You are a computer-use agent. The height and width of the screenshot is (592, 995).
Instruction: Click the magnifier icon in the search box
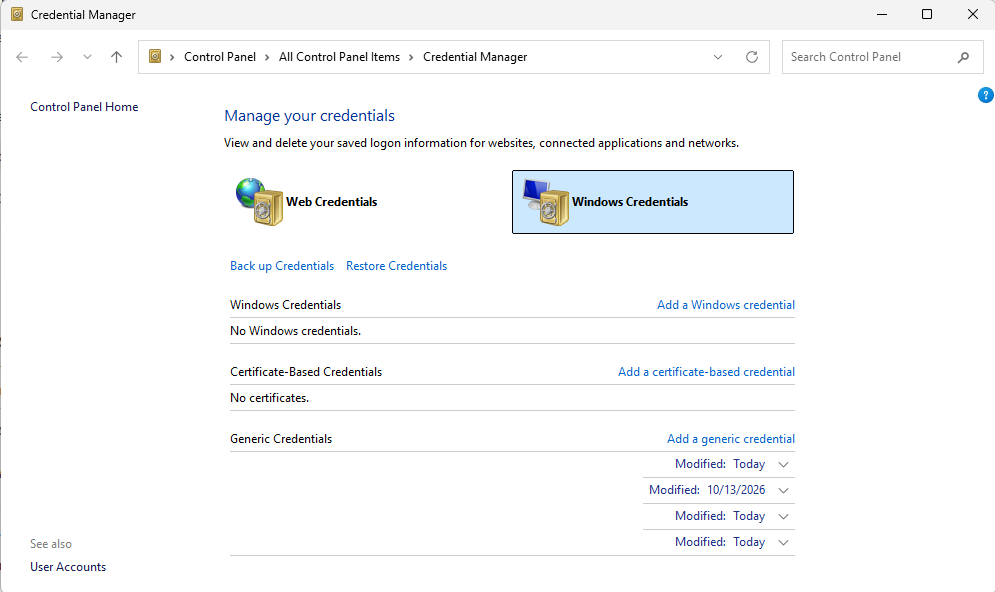963,57
